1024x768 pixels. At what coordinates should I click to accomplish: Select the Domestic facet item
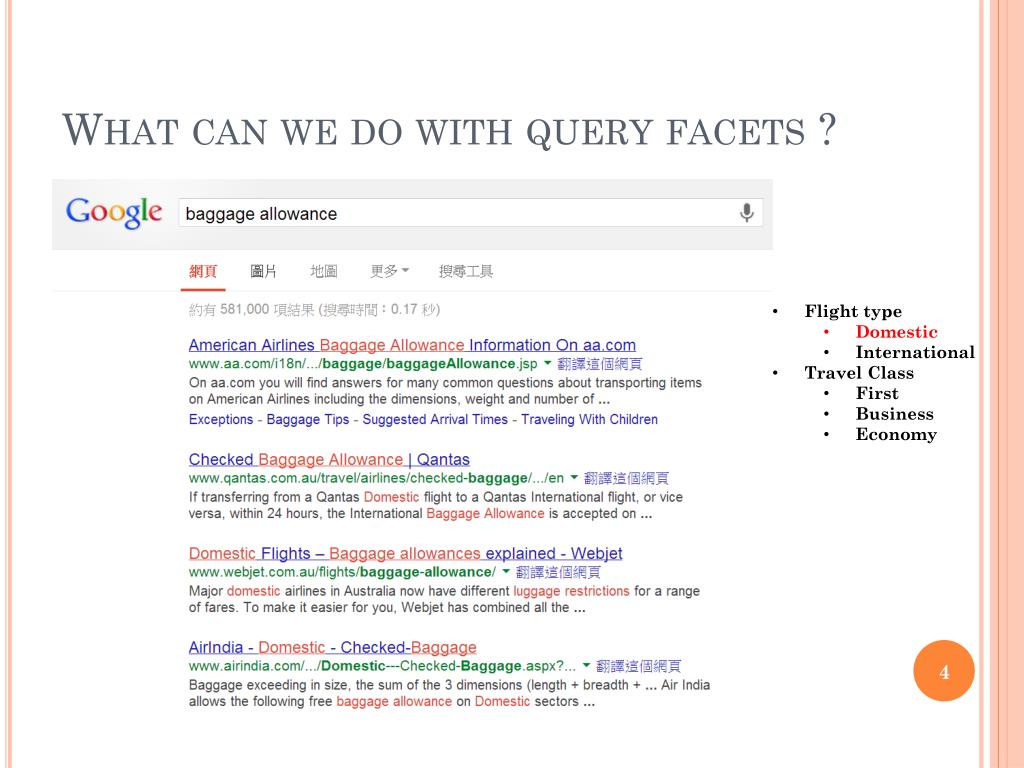pos(897,332)
